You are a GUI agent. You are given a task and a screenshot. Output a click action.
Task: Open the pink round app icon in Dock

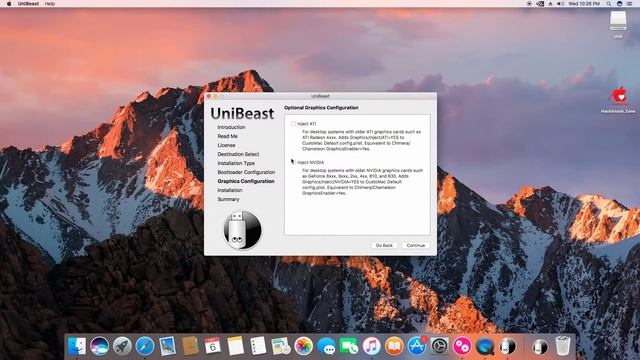[x=462, y=346]
